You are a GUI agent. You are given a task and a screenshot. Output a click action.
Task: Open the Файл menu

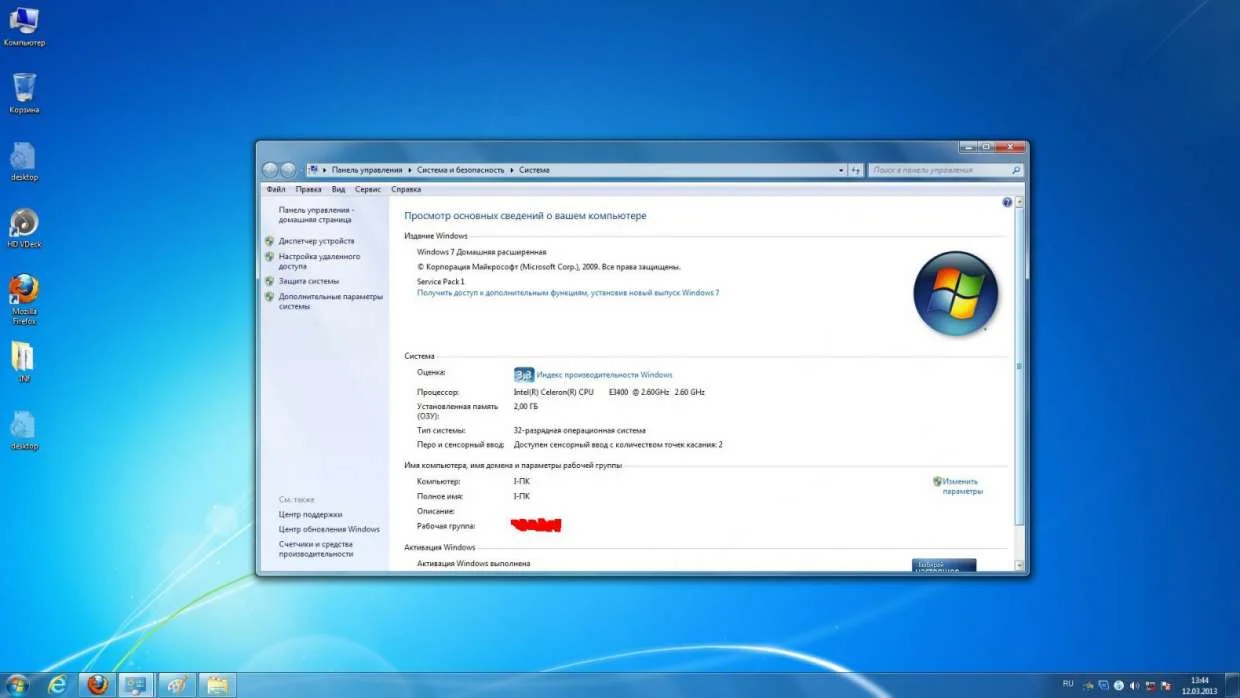point(276,189)
